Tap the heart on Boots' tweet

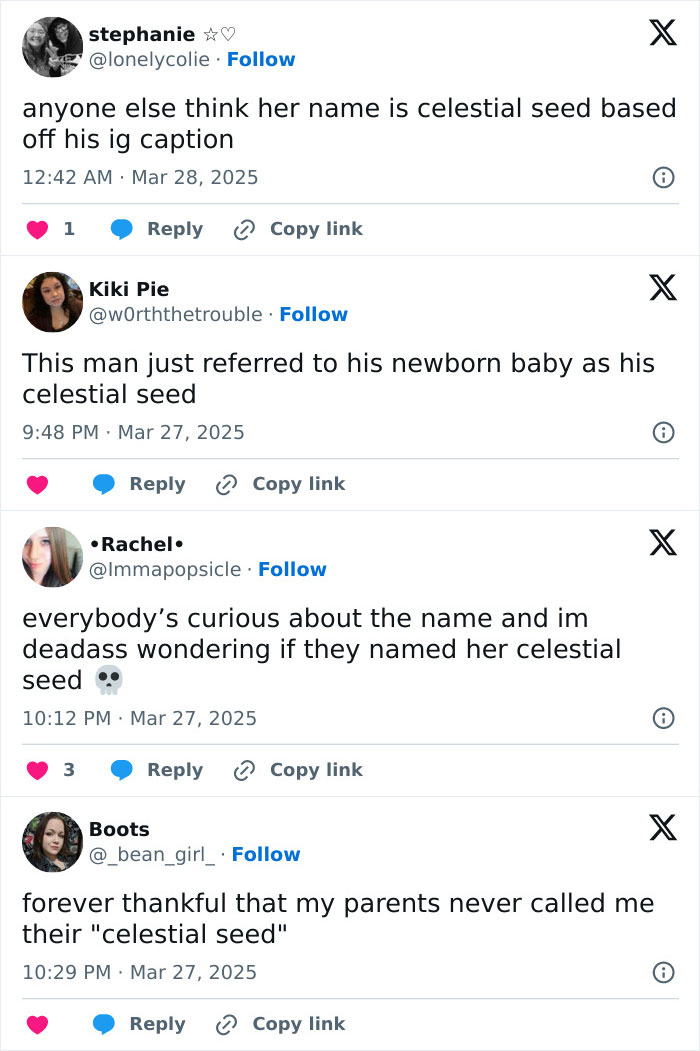pos(37,1023)
